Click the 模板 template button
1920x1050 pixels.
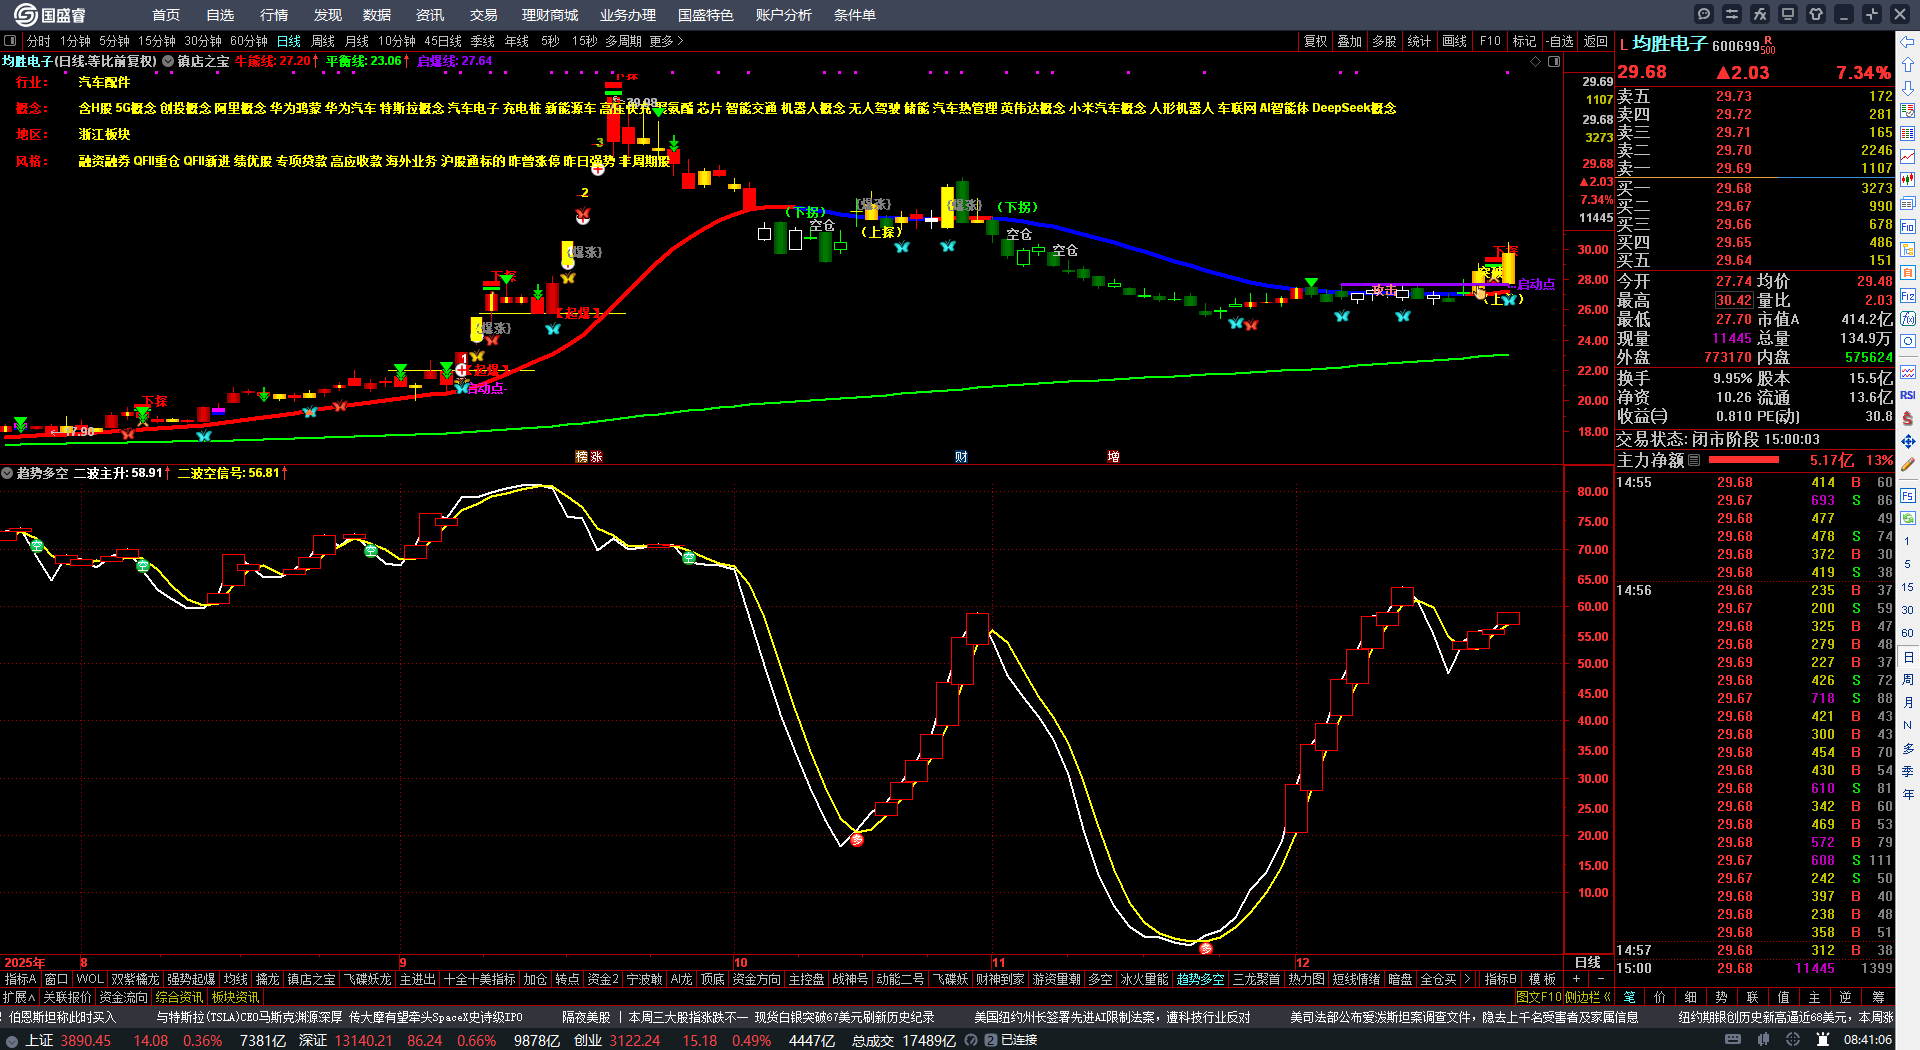(1542, 979)
